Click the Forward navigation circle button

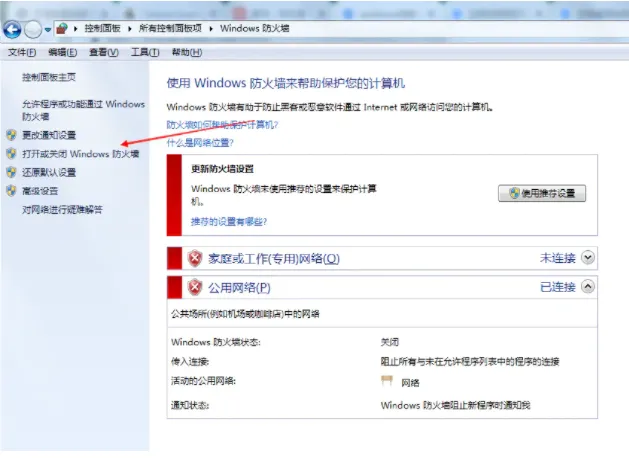pos(33,29)
